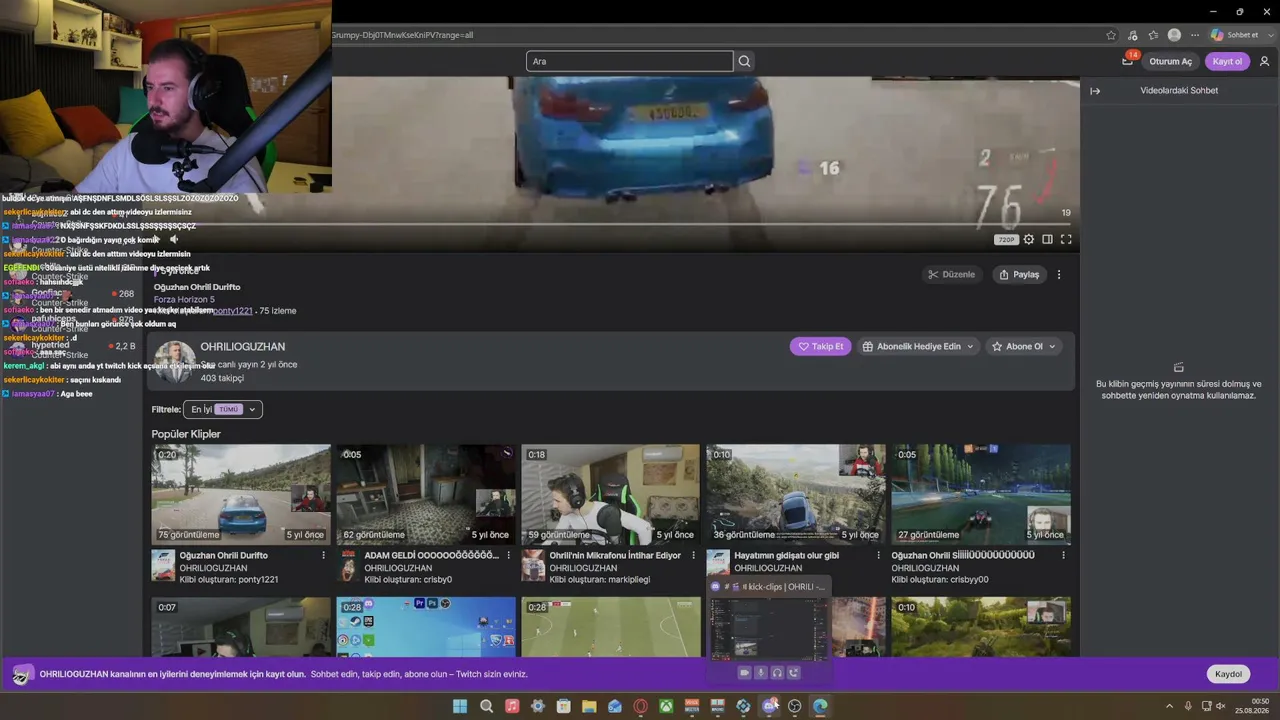Play the Mikrofonu İntihar Ediyor clip thumbnail

coord(611,494)
